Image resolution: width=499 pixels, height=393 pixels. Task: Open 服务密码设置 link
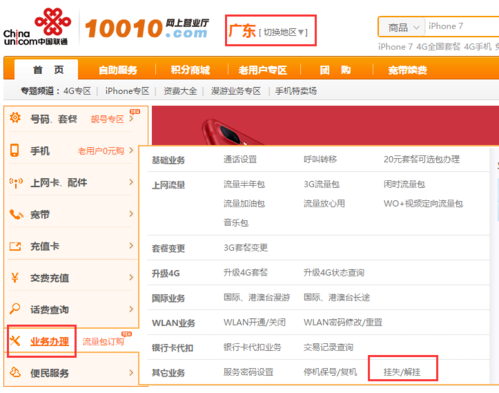coord(248,372)
